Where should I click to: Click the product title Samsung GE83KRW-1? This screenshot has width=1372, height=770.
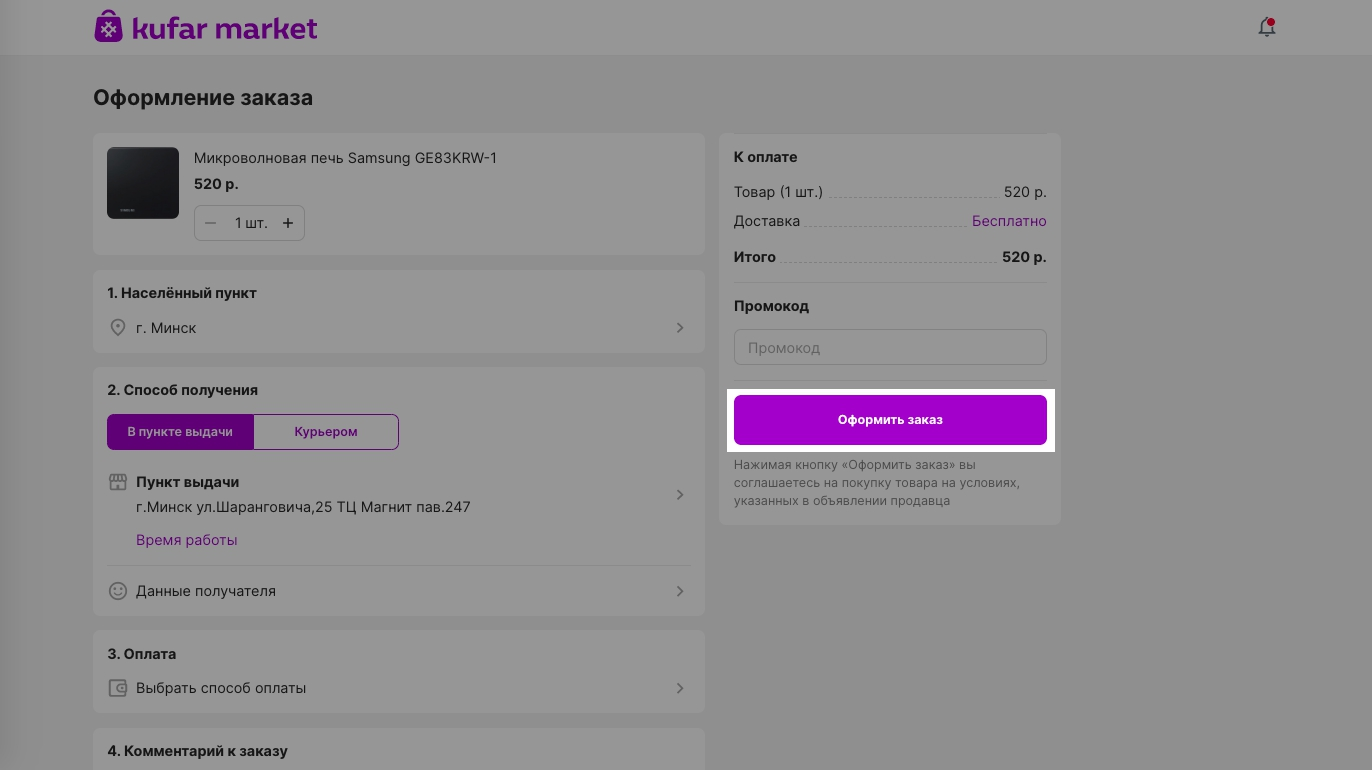pos(345,158)
